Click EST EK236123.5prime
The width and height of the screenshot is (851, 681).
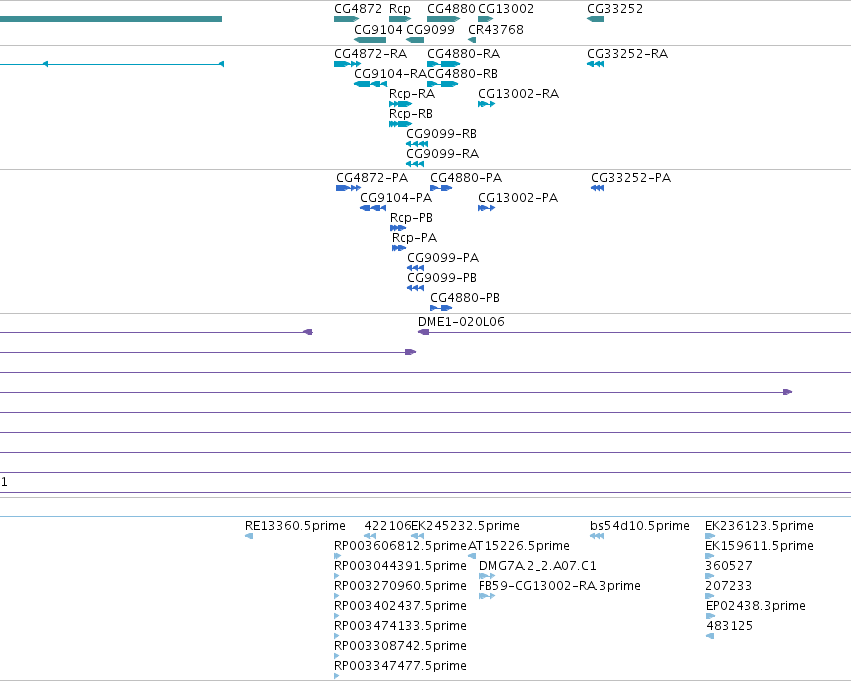[759, 526]
